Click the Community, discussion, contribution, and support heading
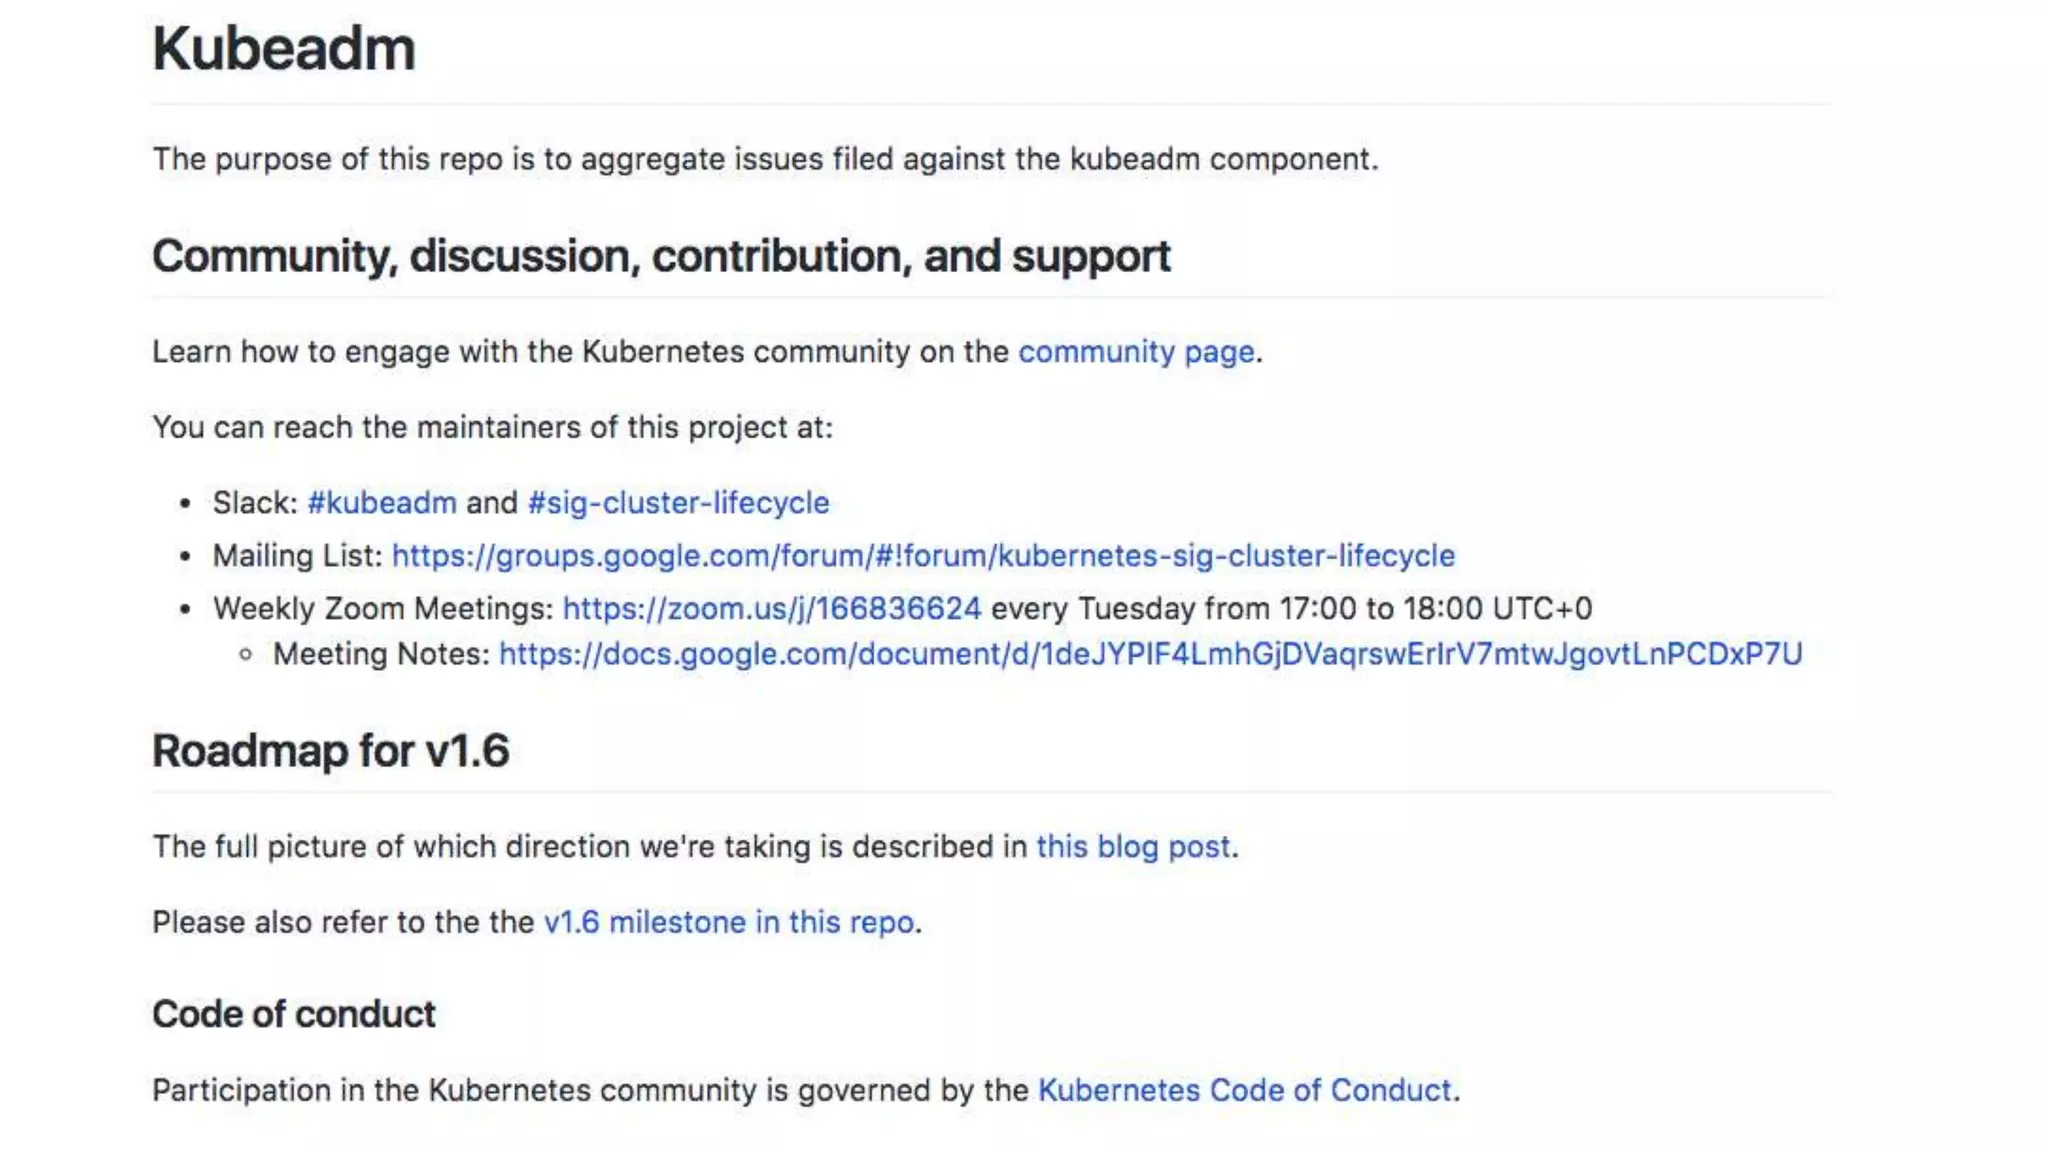This screenshot has height=1152, width=2048. [661, 256]
